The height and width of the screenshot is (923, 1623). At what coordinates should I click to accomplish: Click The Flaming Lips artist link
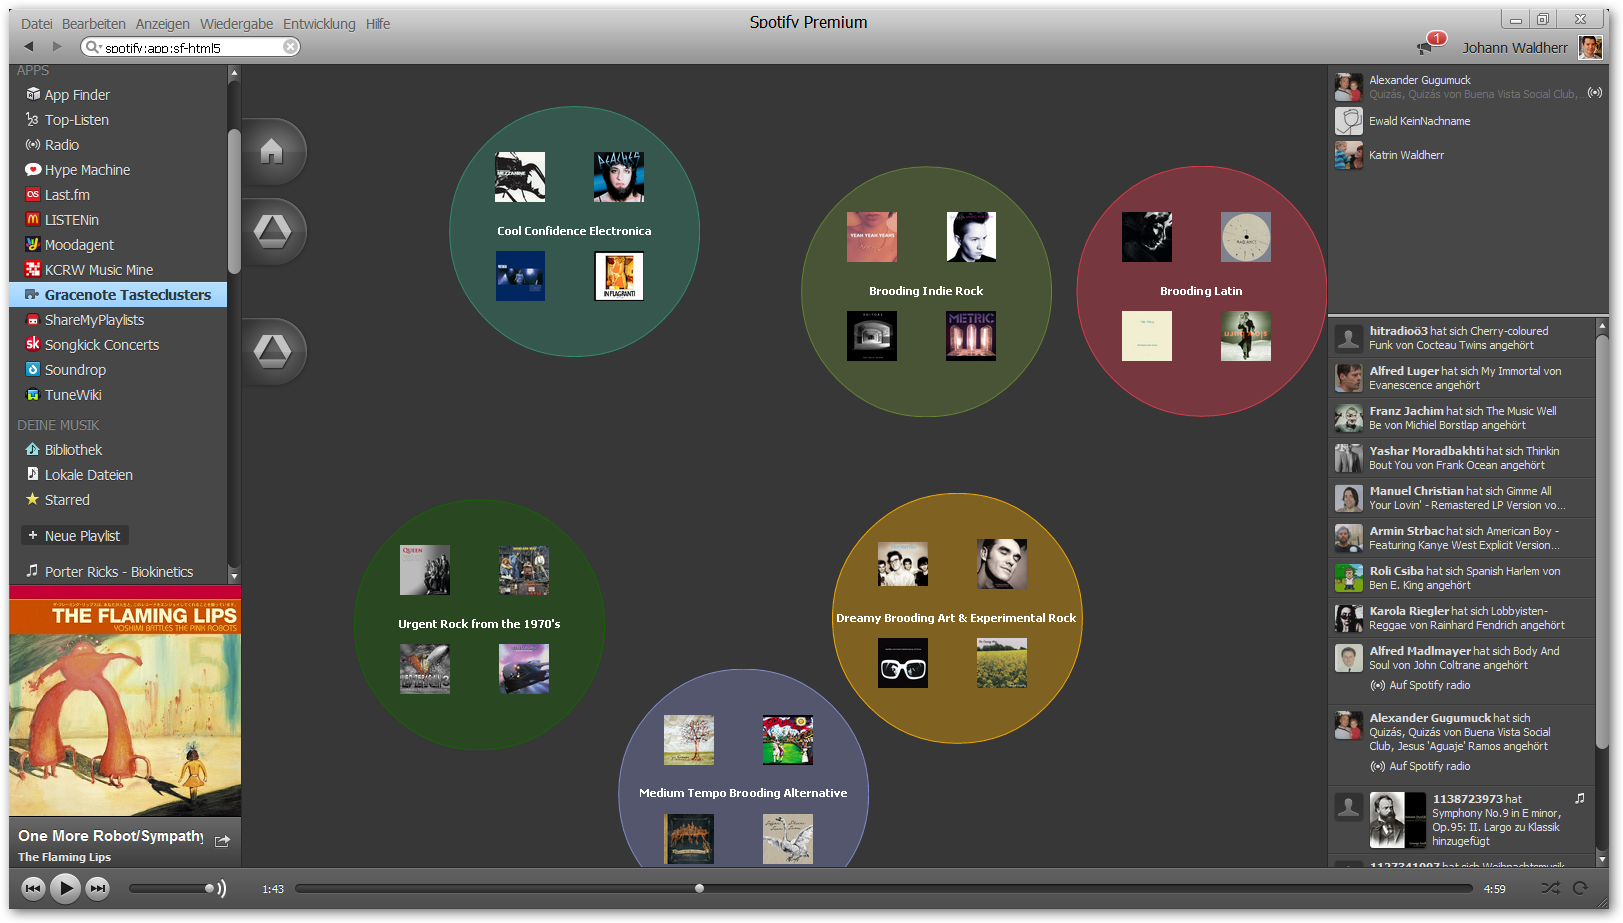pos(65,857)
